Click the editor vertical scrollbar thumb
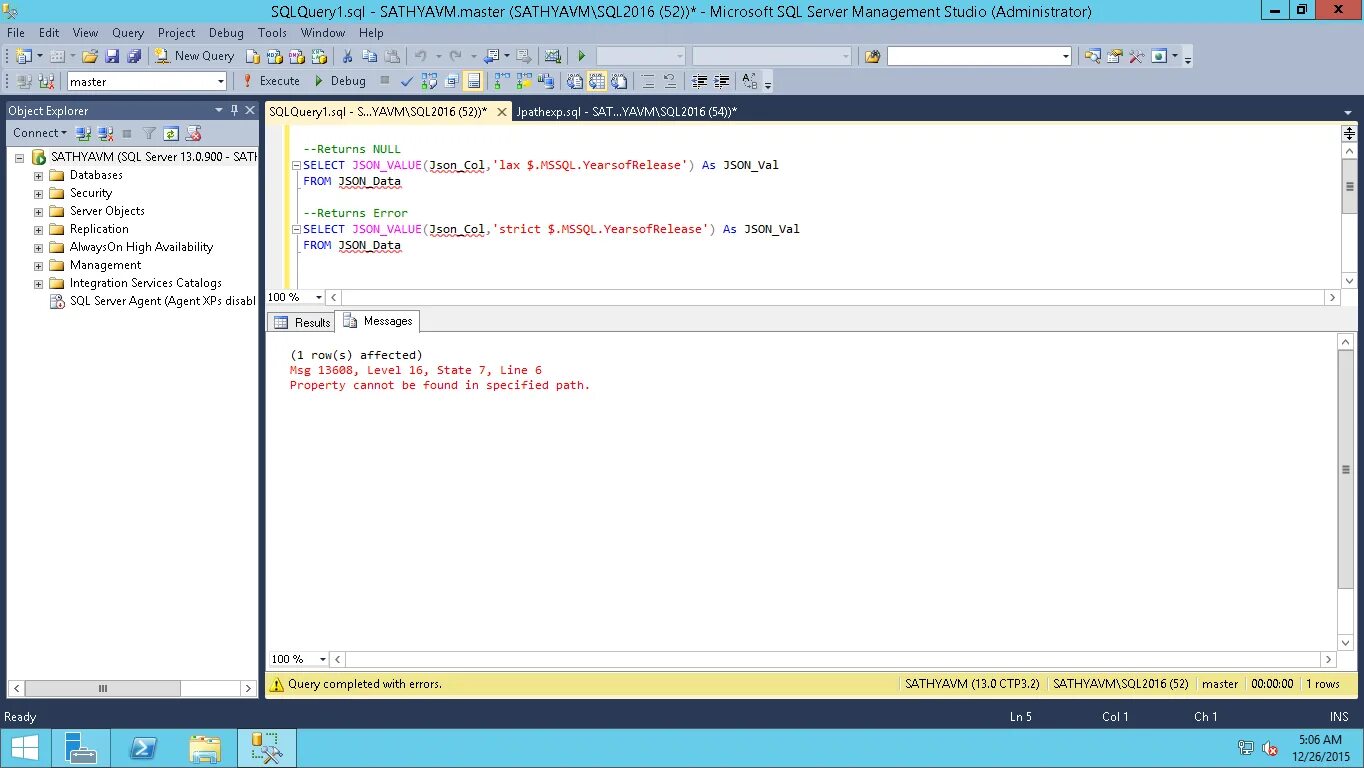 (1349, 186)
